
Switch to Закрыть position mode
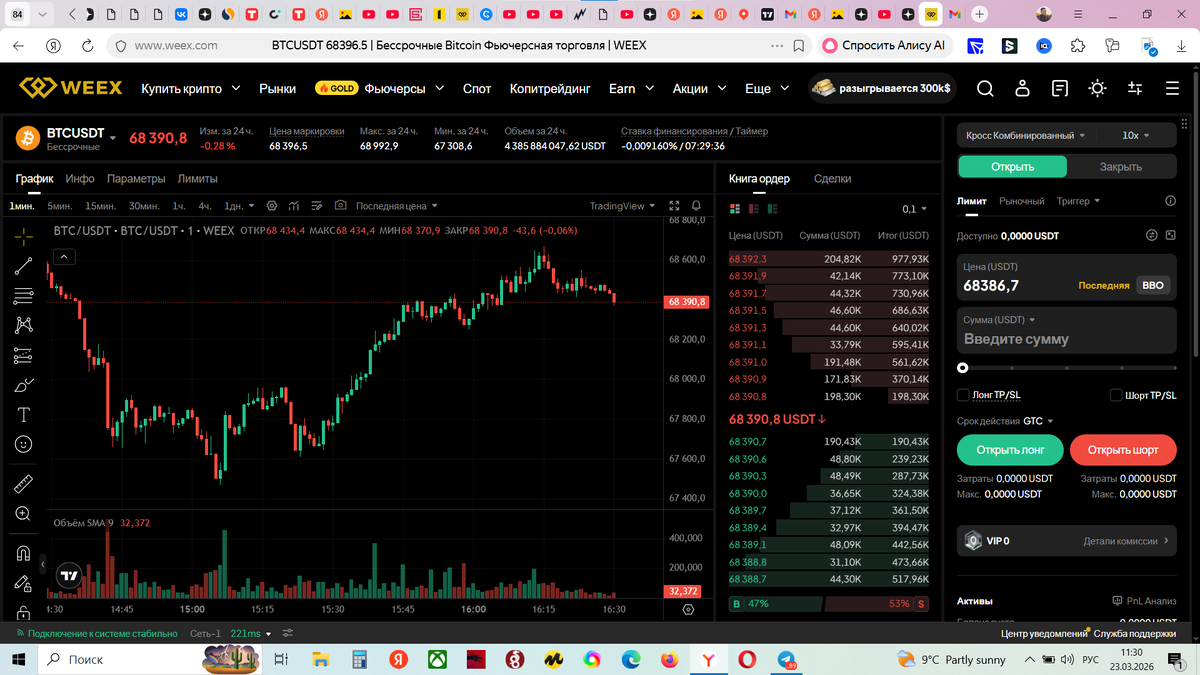coord(1121,167)
